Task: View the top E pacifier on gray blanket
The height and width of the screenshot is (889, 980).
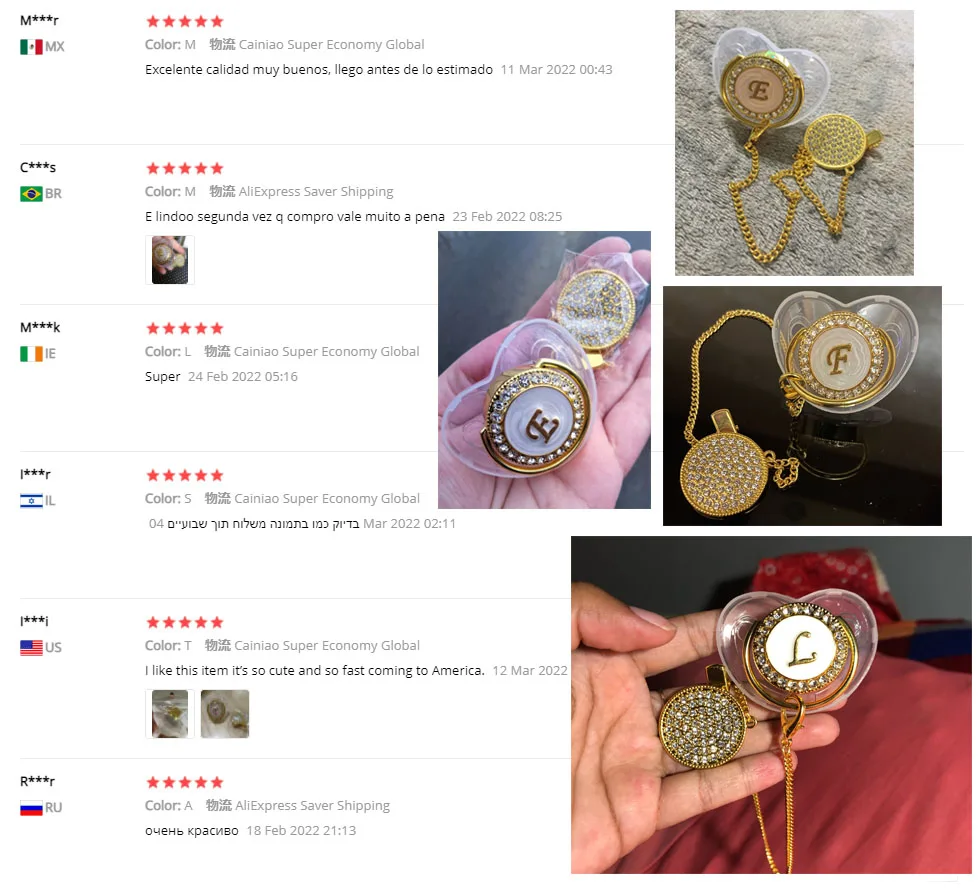Action: click(794, 143)
